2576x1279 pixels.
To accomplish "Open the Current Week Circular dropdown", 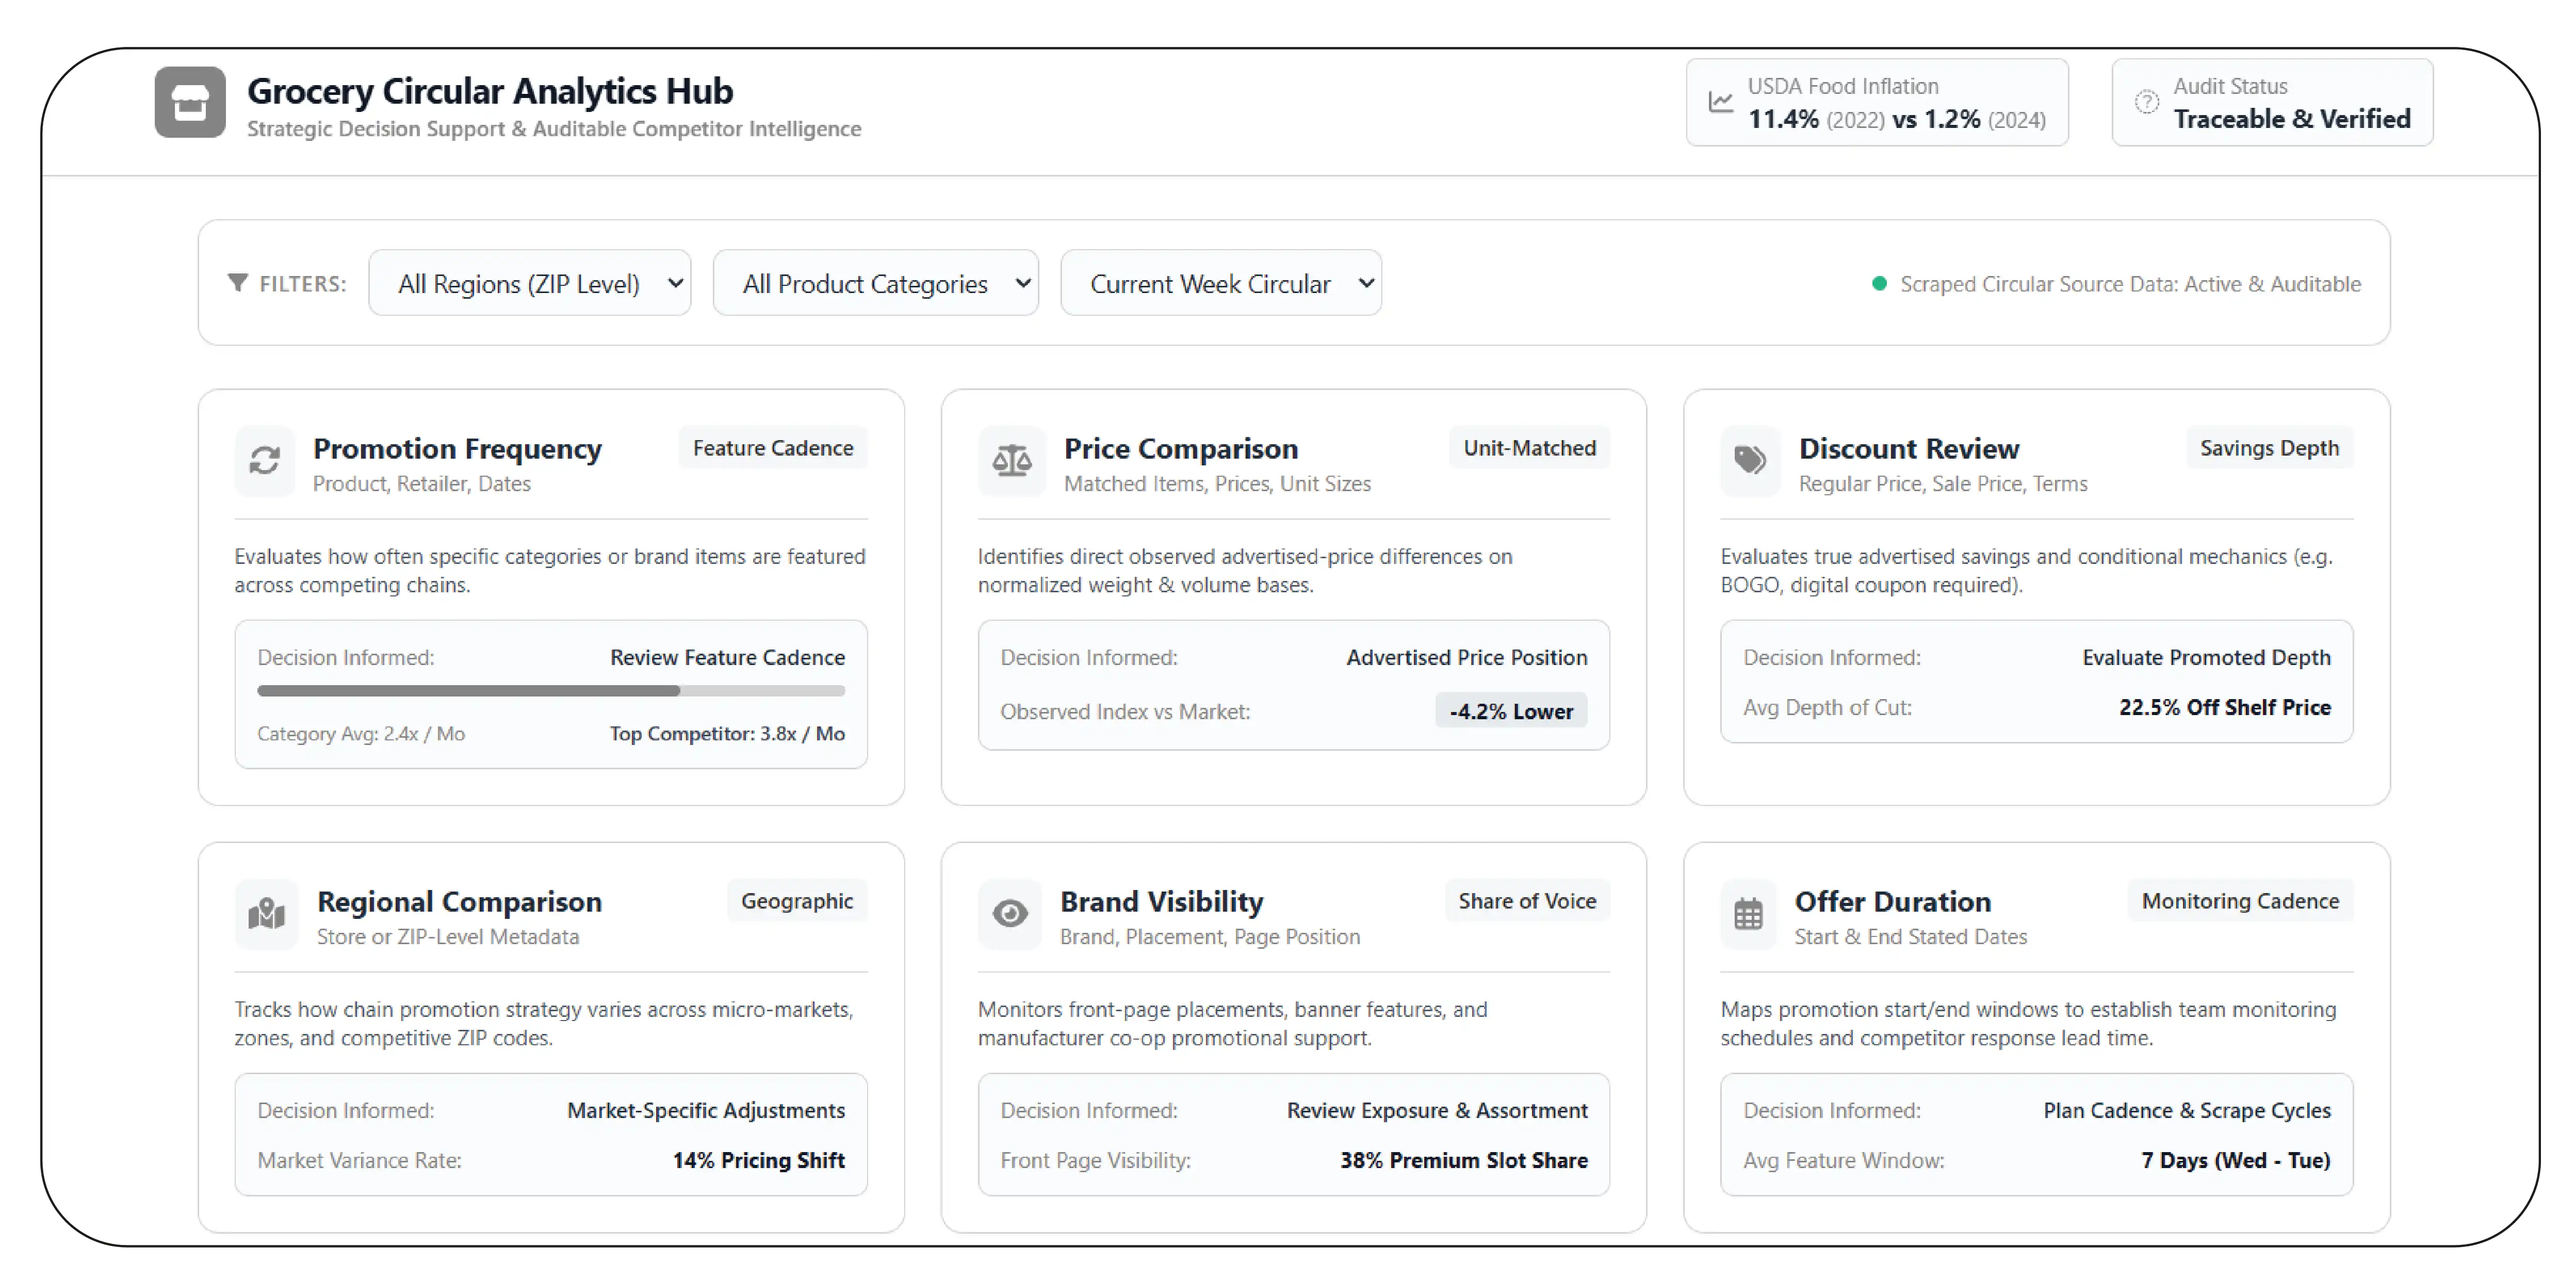I will [x=1221, y=283].
